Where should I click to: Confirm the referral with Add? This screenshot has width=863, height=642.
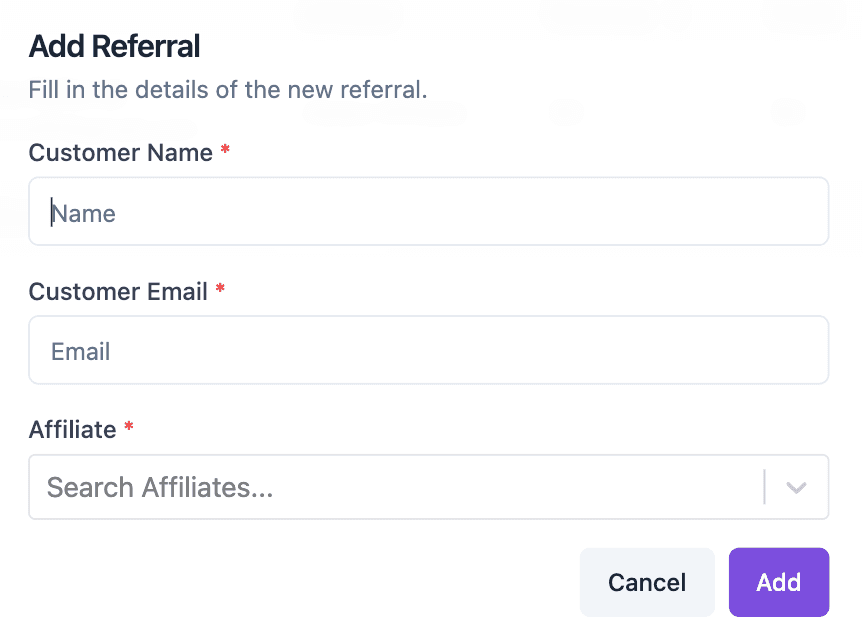[779, 582]
